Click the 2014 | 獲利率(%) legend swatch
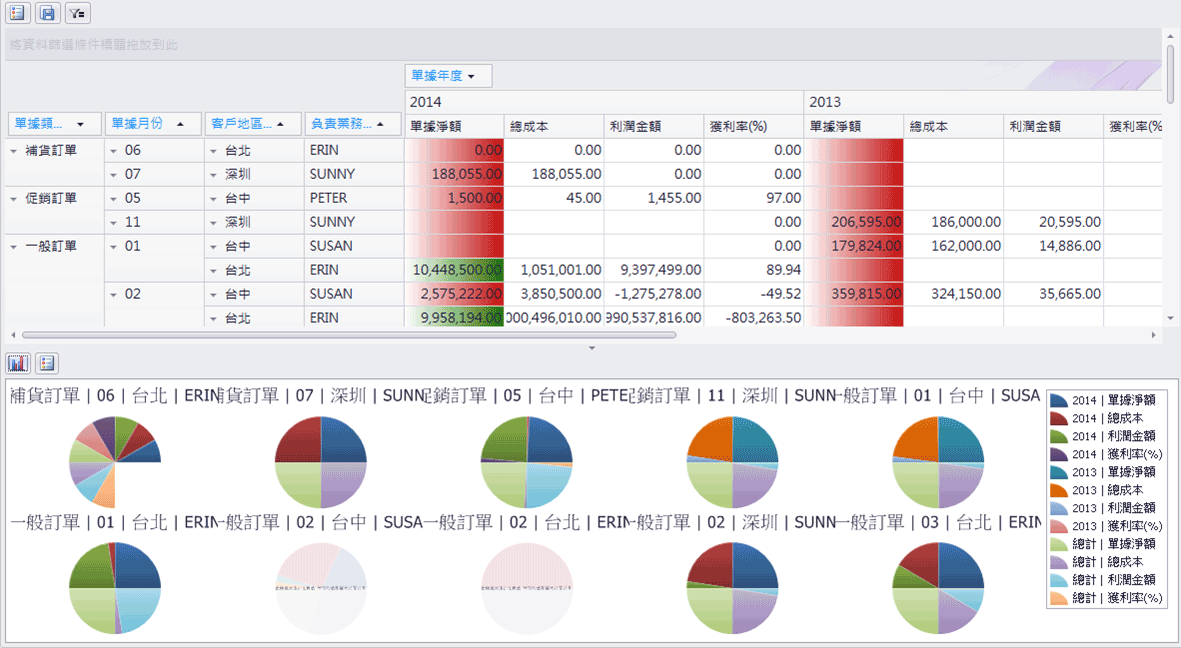This screenshot has width=1181, height=648. (x=1059, y=454)
